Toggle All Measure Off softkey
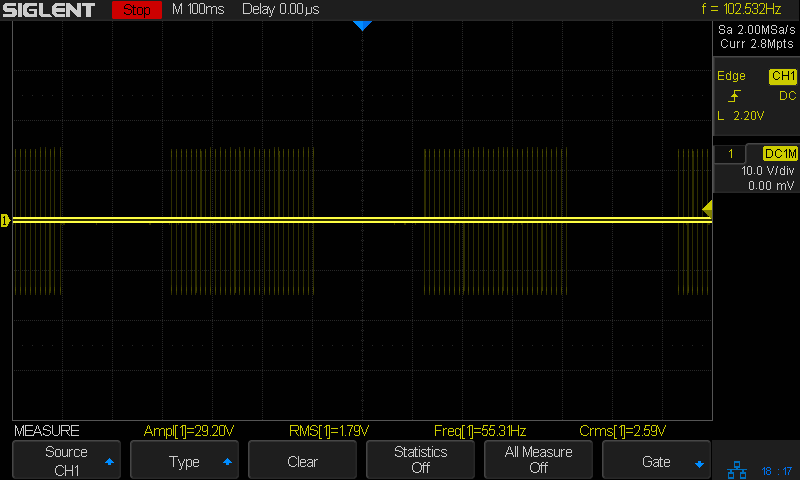This screenshot has width=800, height=480. coord(538,460)
